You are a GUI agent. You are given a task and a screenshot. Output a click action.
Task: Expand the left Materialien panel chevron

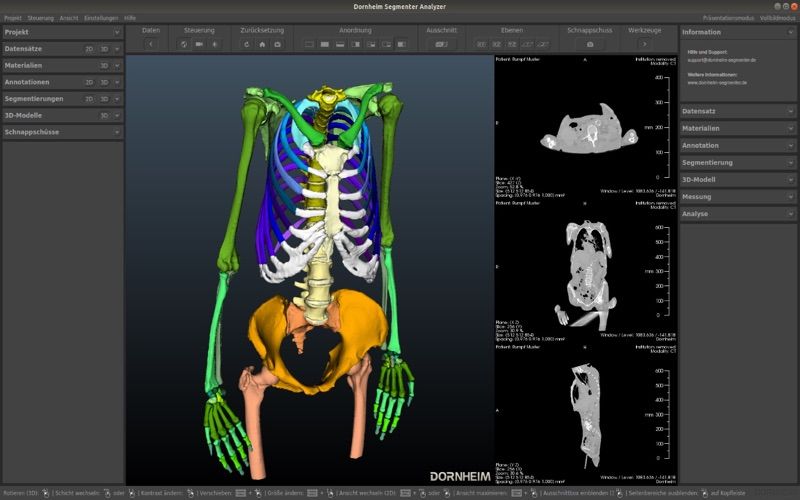coord(117,66)
